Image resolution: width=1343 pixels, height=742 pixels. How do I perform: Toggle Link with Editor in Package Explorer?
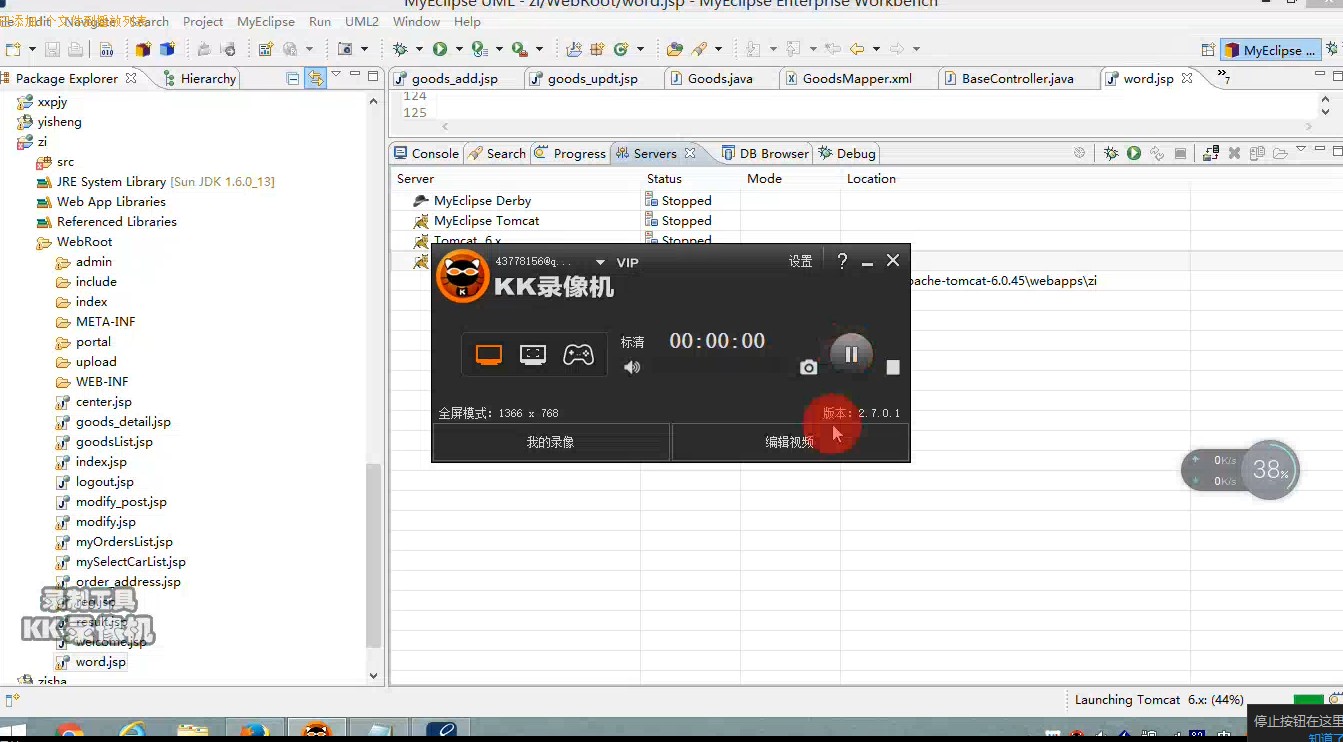tap(315, 78)
